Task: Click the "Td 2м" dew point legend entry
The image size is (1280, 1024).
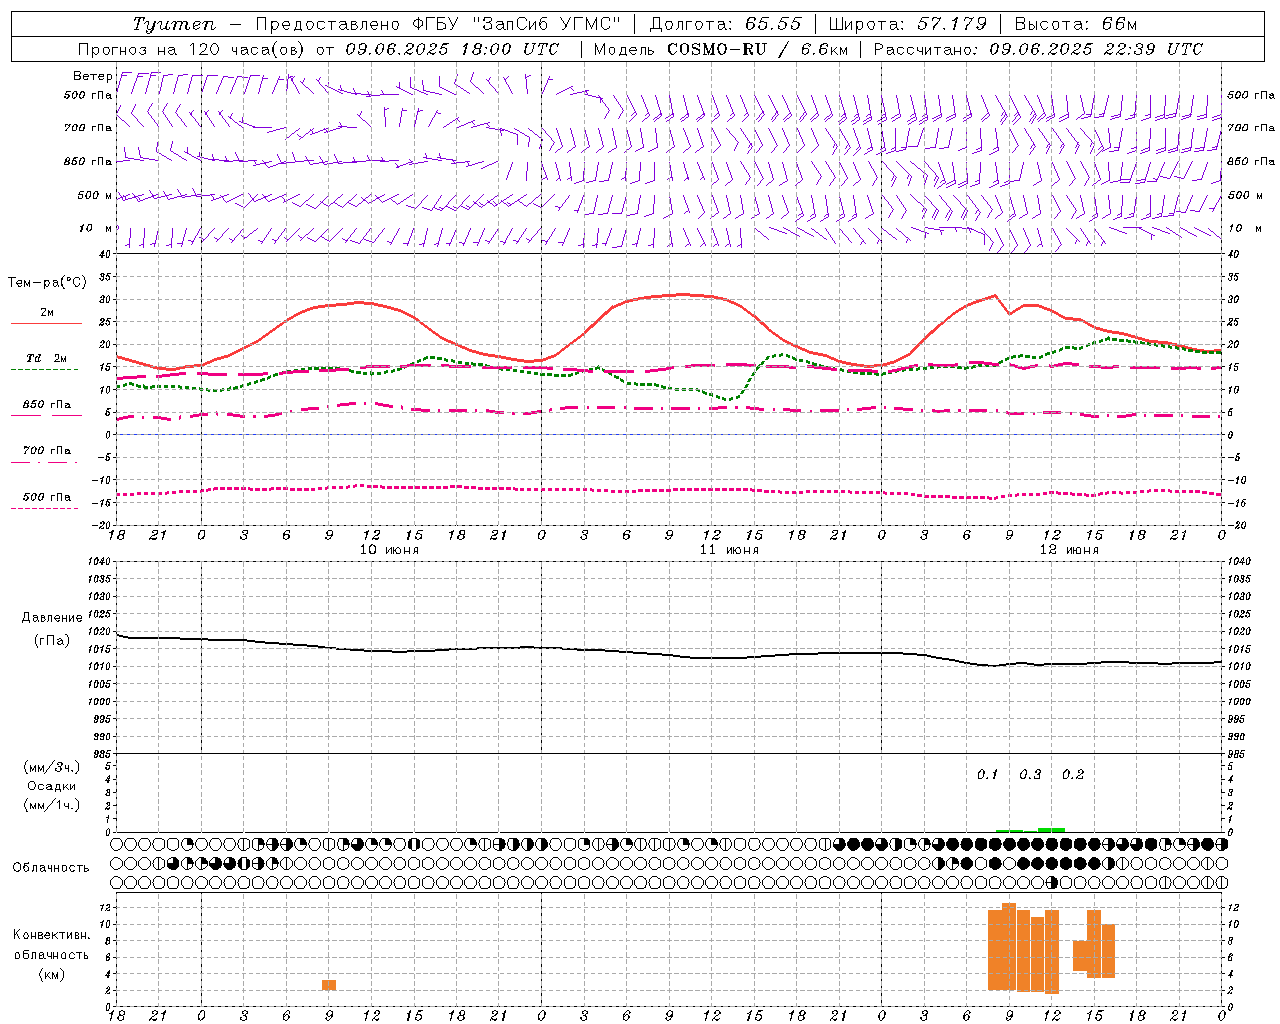Action: tap(46, 362)
